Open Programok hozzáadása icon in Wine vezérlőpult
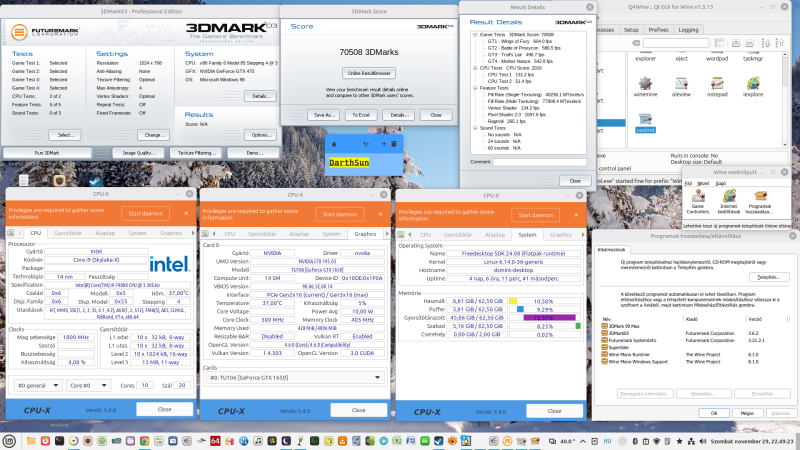Screen dimensions: 800x450 (x=760, y=202)
